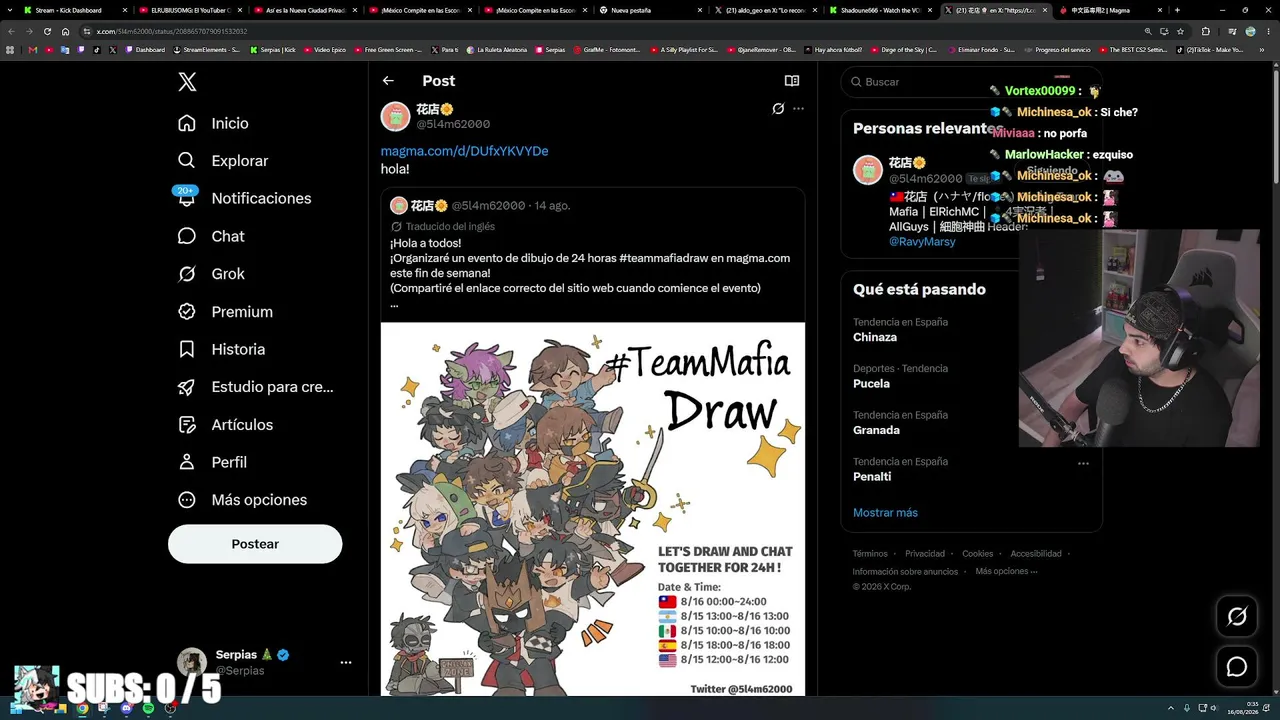Viewport: 1280px width, 720px height.
Task: Switch to the ELRUBIUSOMG YouTube tab
Action: click(x=191, y=10)
